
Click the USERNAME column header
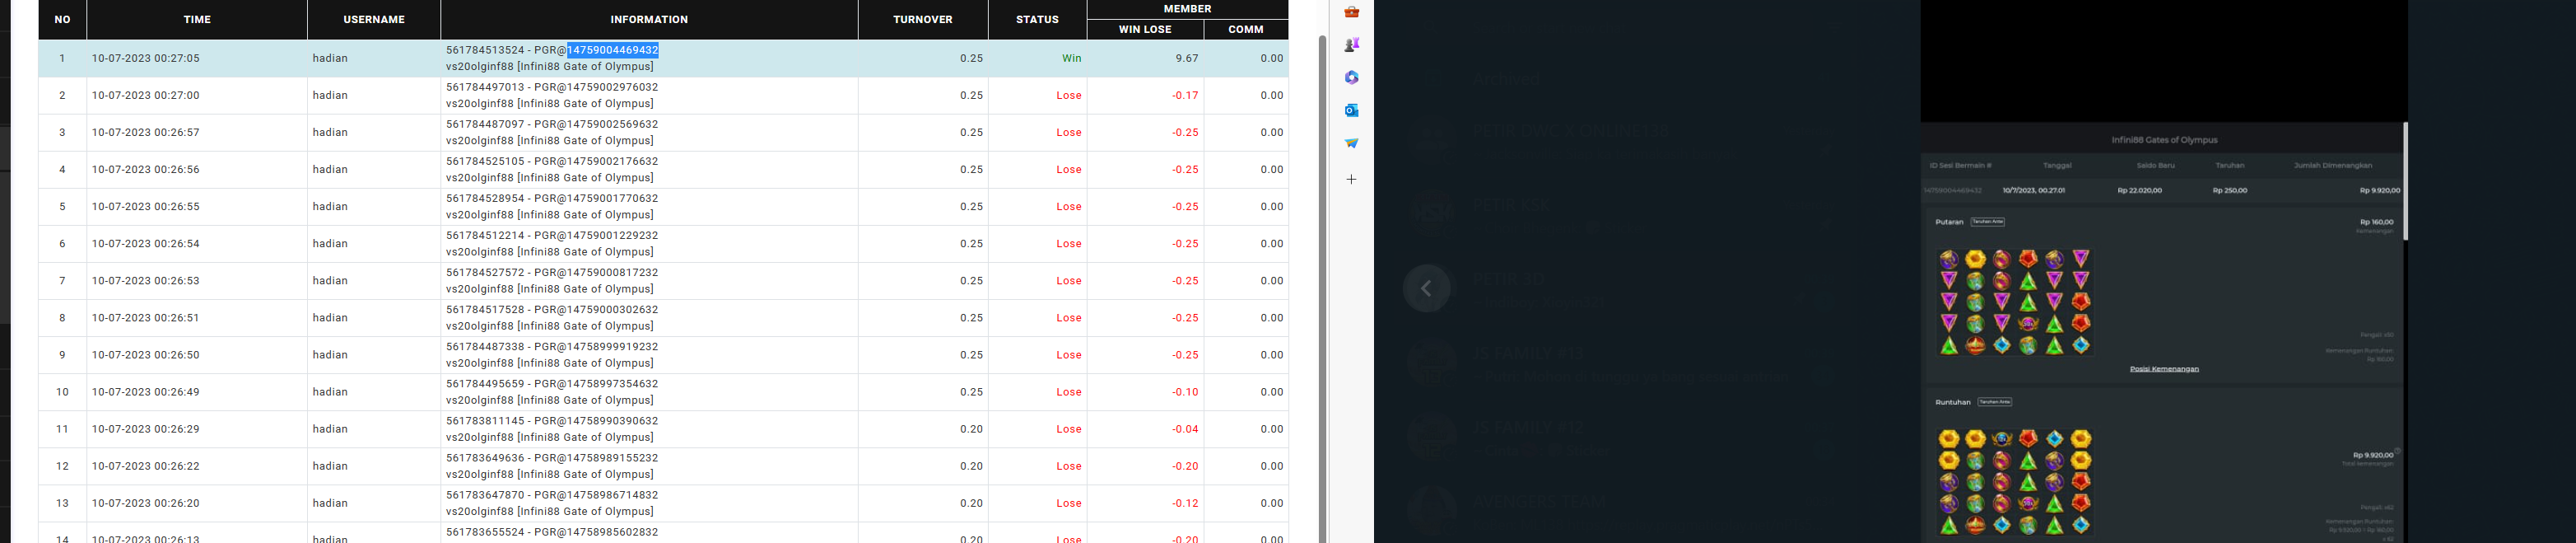(374, 19)
